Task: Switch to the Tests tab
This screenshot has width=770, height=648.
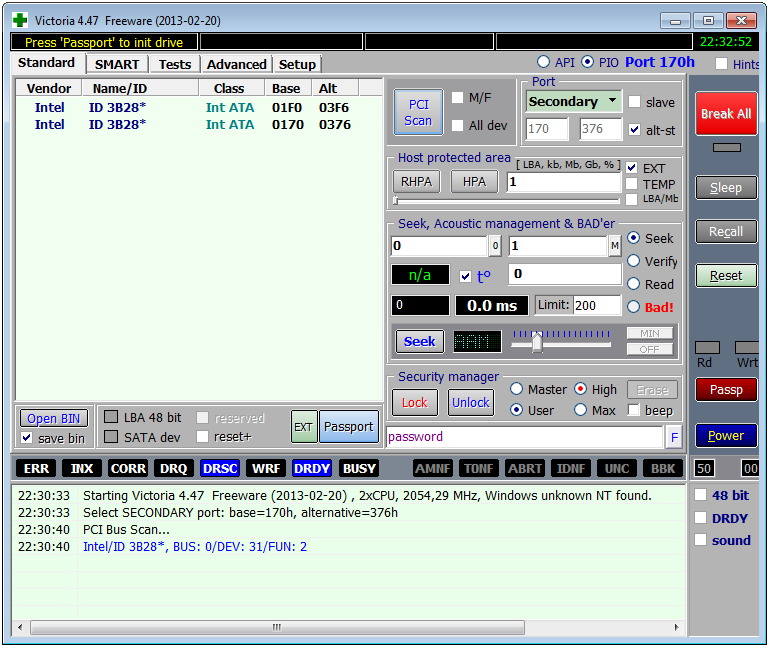Action: click(175, 64)
